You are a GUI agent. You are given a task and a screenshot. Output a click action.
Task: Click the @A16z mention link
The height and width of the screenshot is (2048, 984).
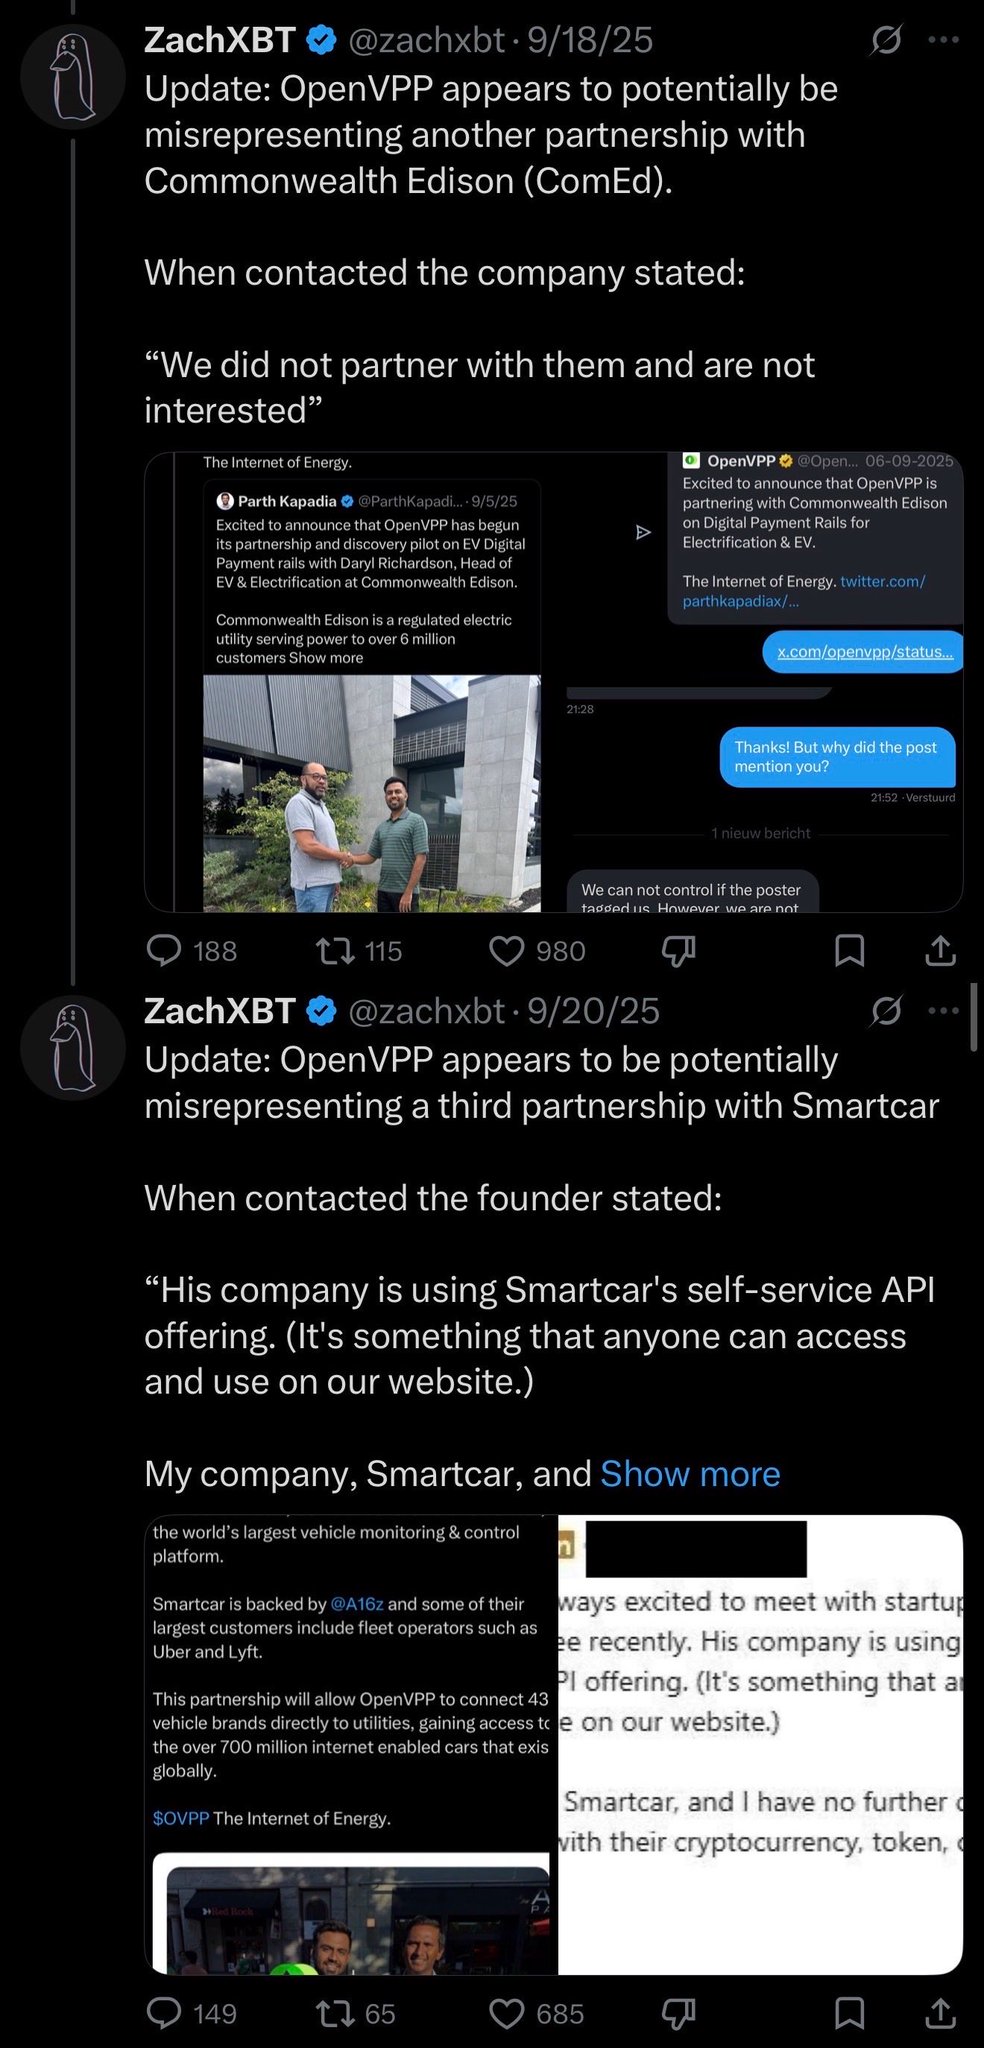coord(357,1604)
